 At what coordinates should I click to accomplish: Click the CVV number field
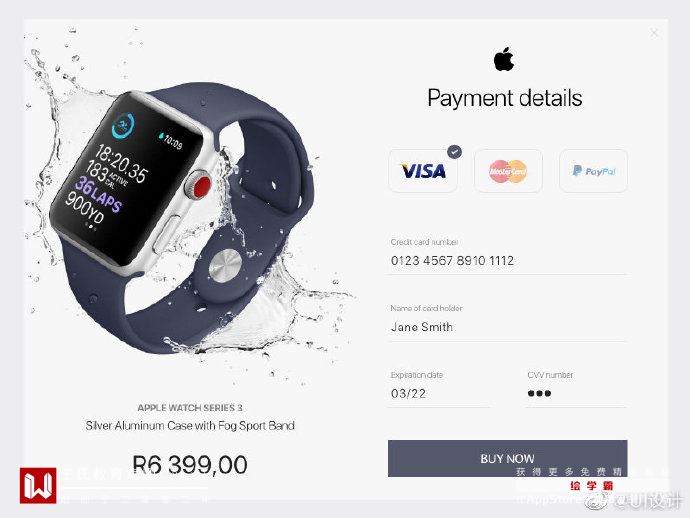click(x=576, y=393)
